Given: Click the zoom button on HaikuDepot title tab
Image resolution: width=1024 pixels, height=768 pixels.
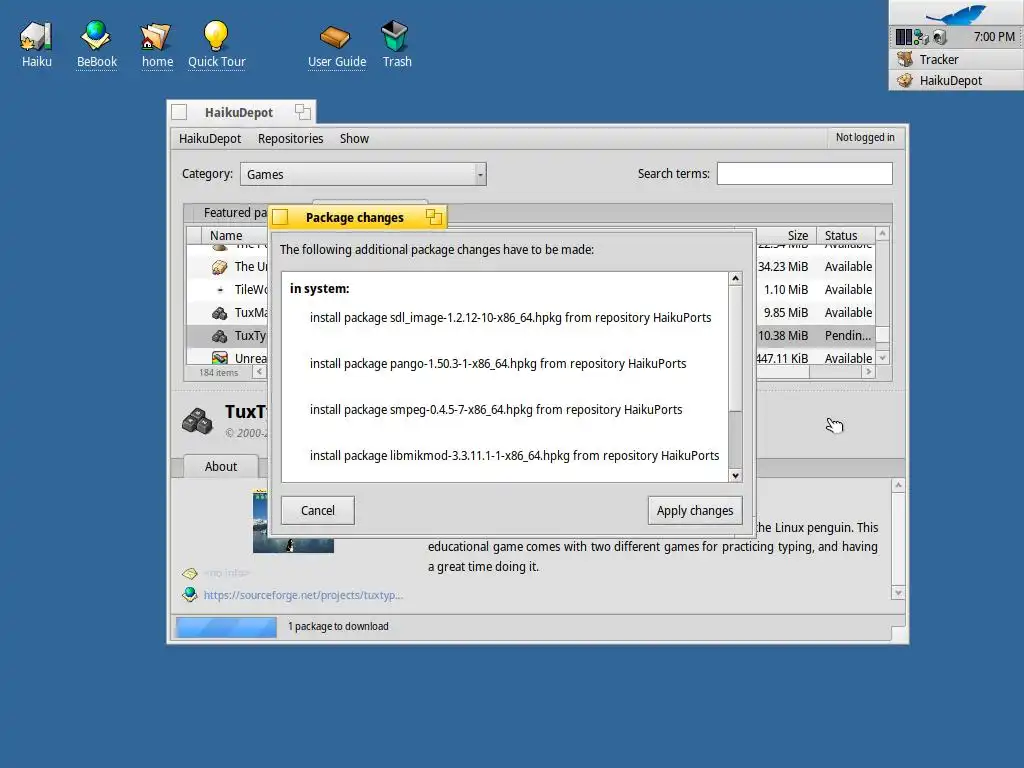Looking at the screenshot, I should pos(302,112).
